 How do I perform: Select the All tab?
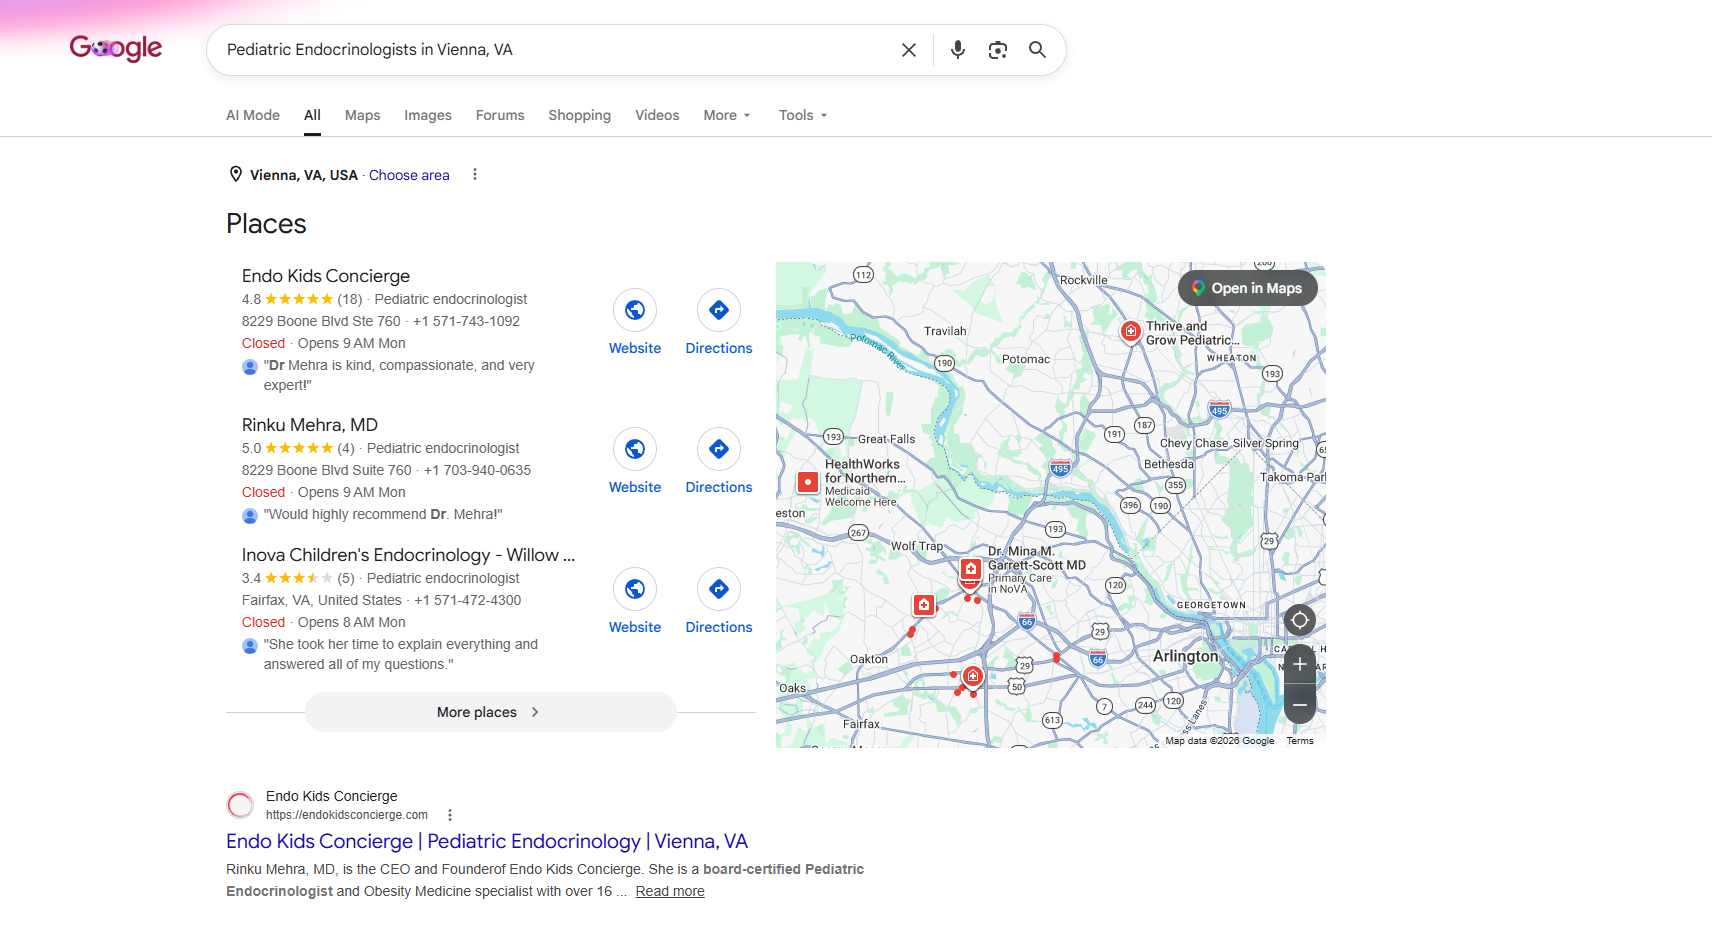pyautogui.click(x=313, y=115)
